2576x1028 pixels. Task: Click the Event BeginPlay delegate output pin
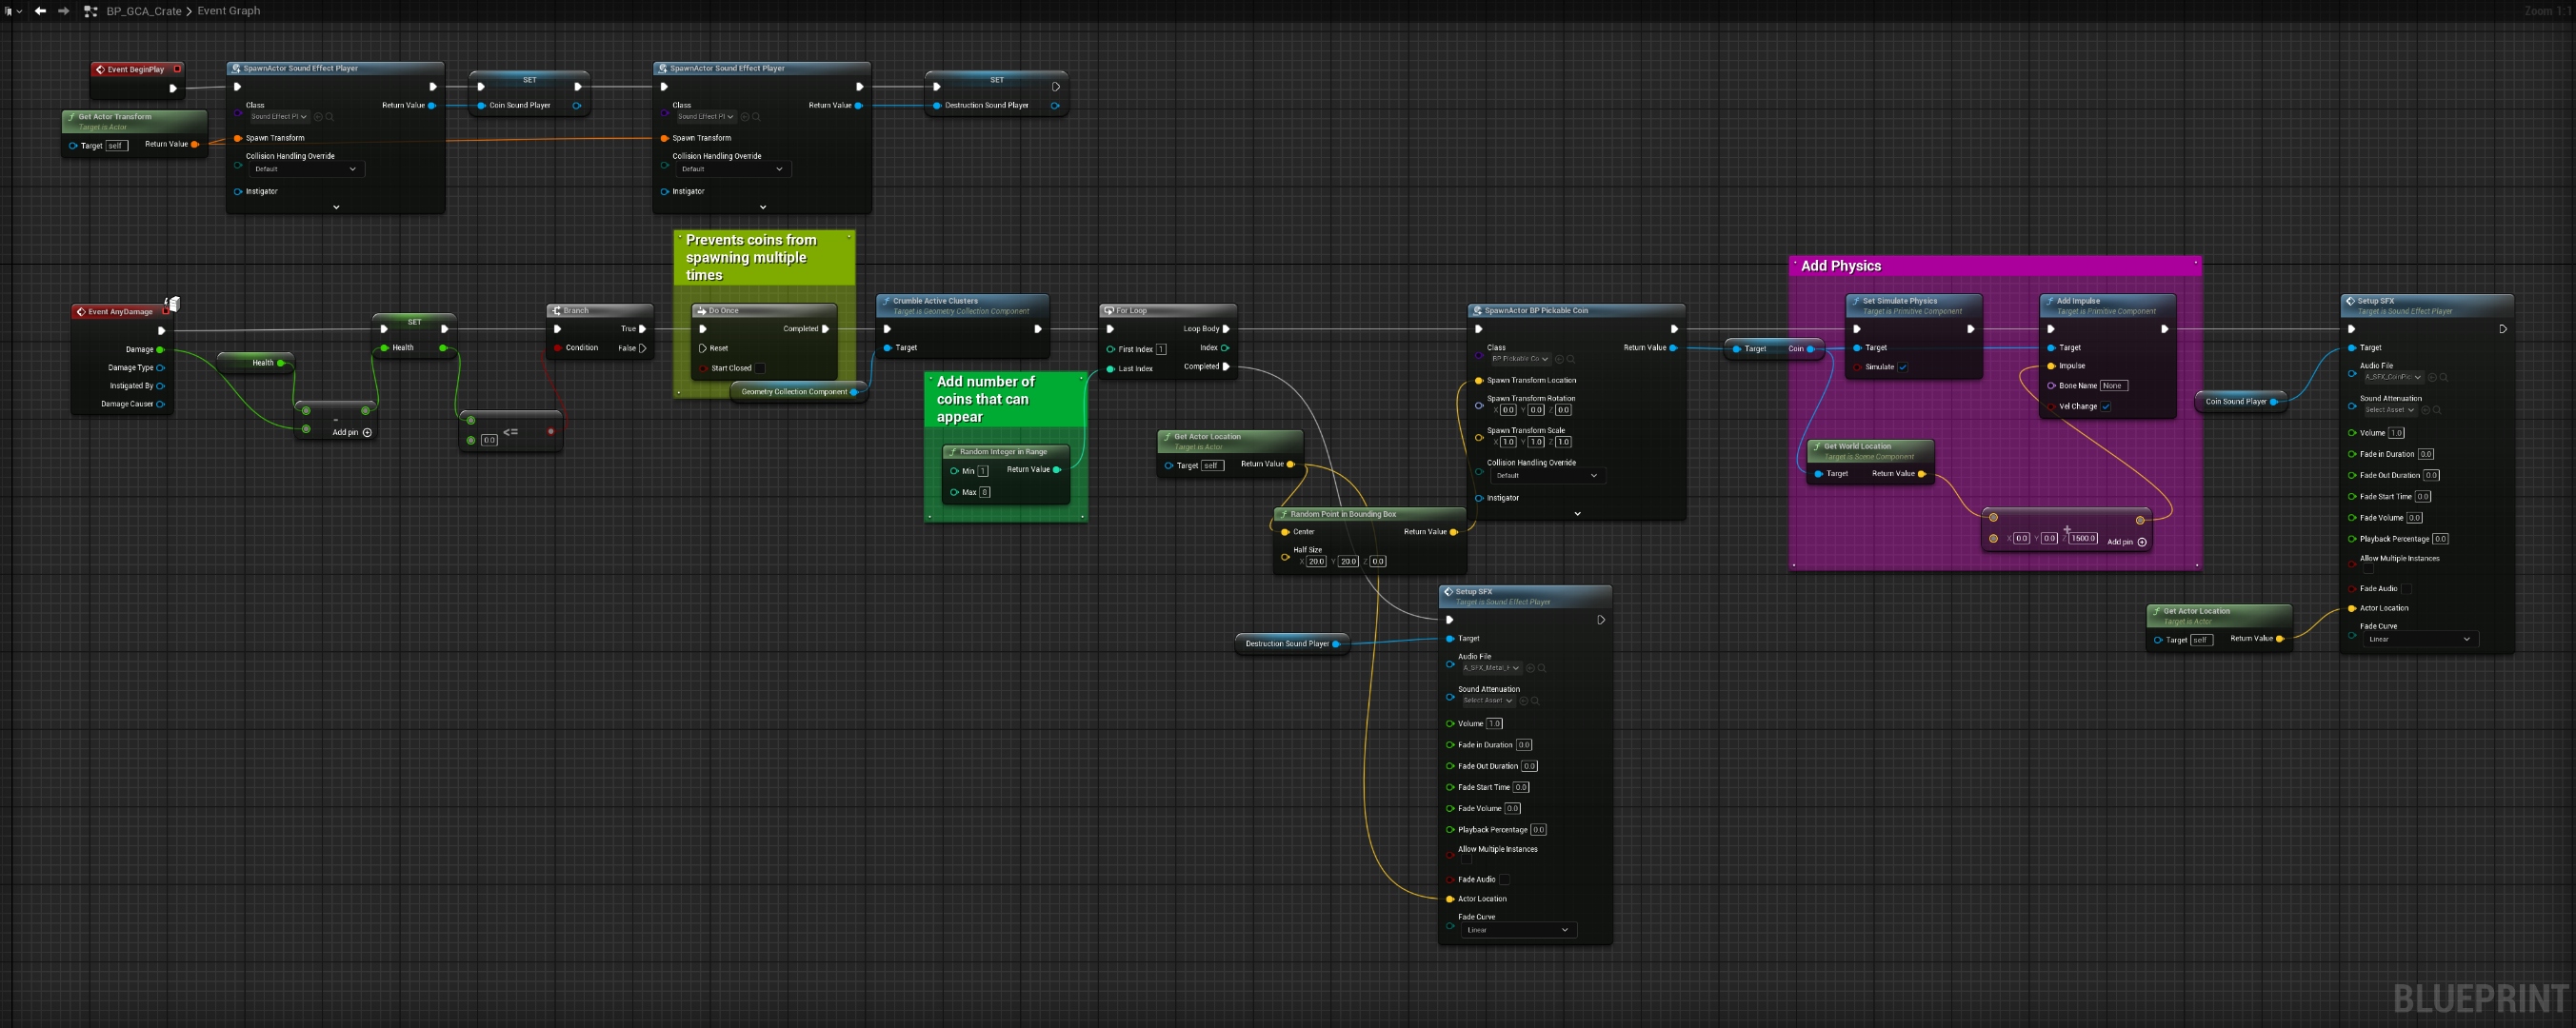[177, 69]
